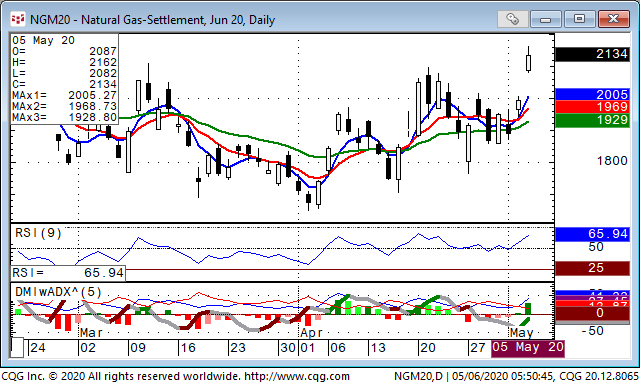Click the 23 date label on time axis
This screenshot has height=384, width=640.
pos(238,348)
